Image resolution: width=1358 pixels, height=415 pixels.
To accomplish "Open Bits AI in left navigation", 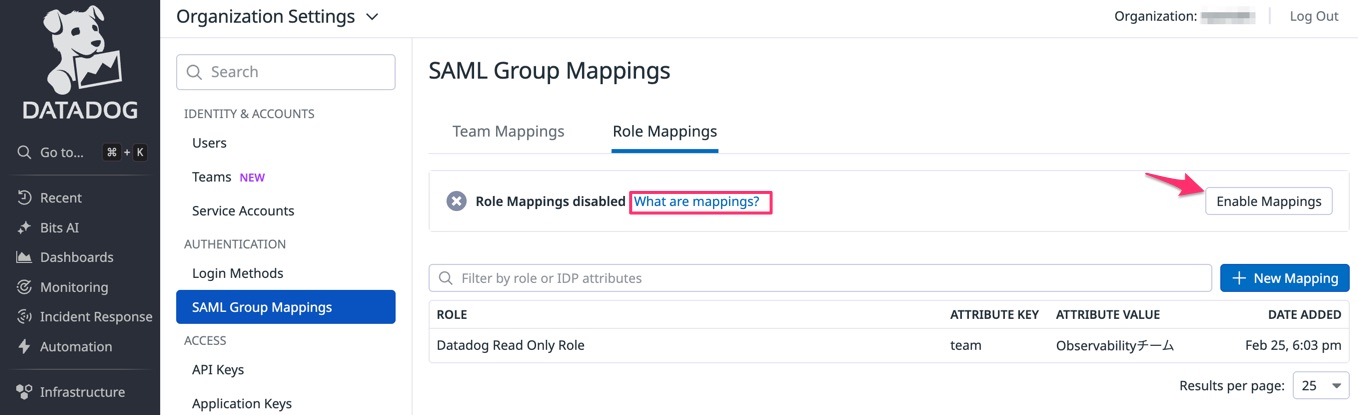I will (x=59, y=228).
